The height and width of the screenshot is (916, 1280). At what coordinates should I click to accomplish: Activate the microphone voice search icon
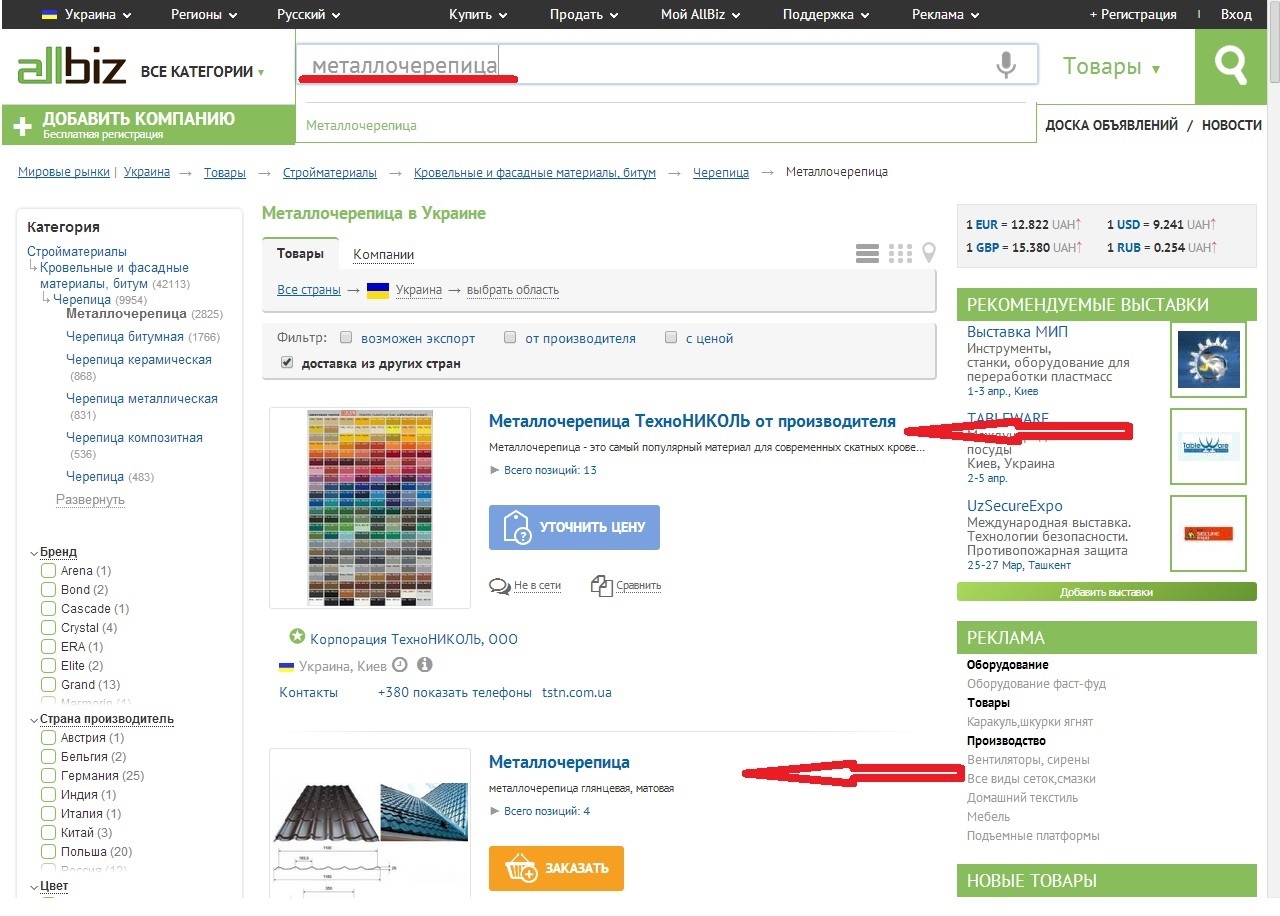tap(1006, 66)
